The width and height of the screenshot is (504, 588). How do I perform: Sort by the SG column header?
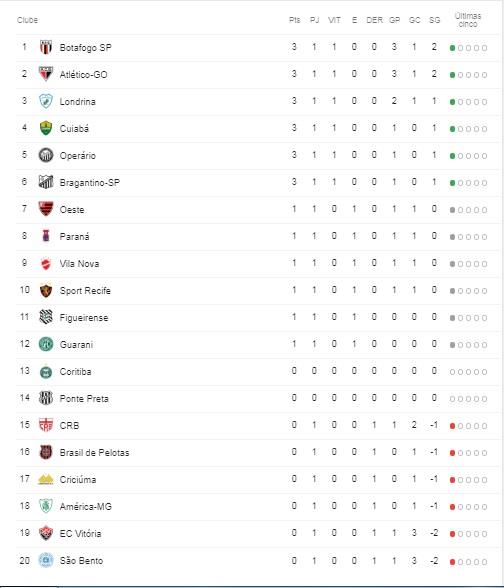click(434, 20)
